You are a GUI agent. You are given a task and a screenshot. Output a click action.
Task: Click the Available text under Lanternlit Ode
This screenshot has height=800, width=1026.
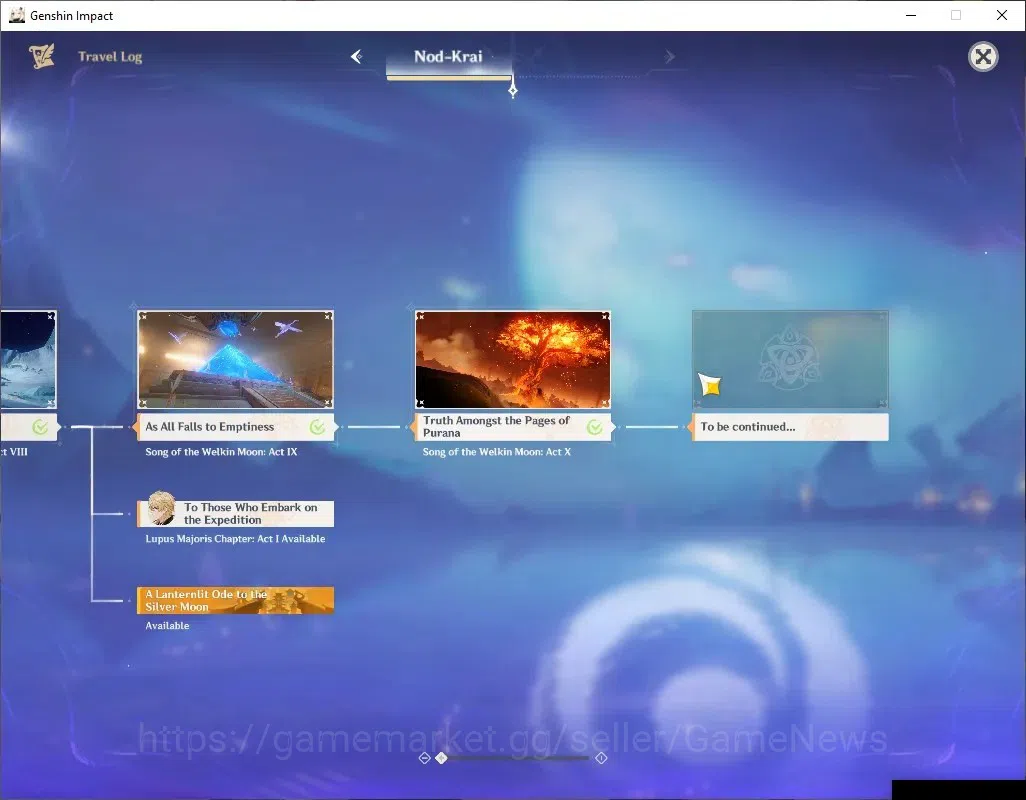168,626
